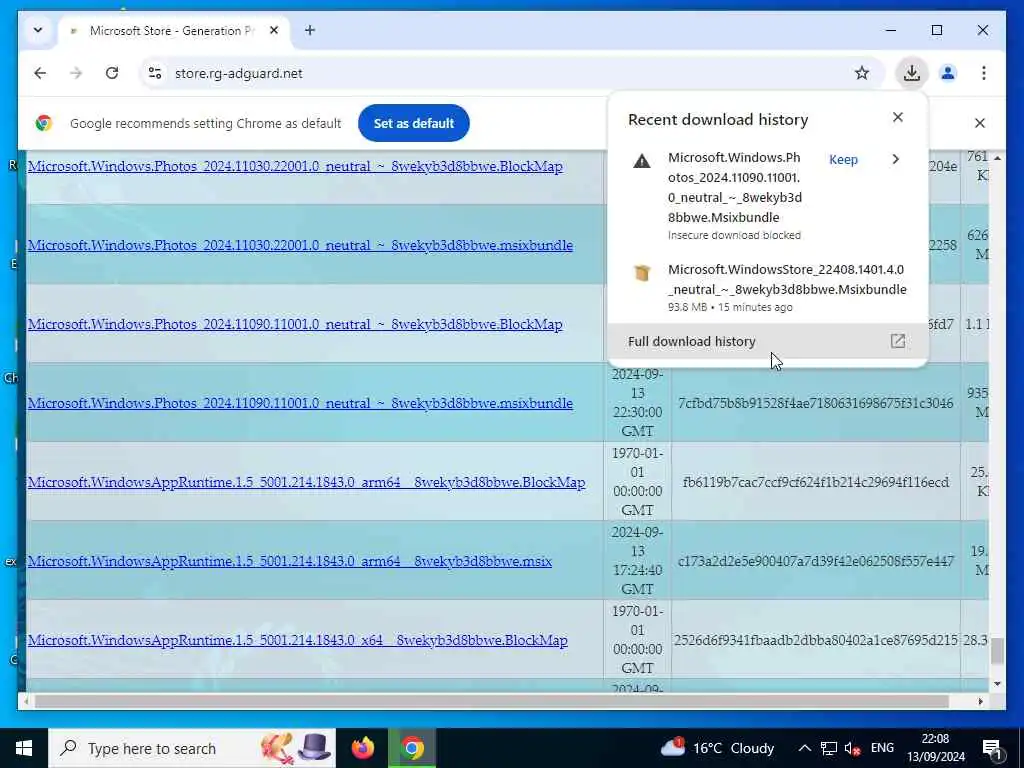Open Photos 2024.11090.11001.0 BlockMap link
The width and height of the screenshot is (1024, 768).
(x=295, y=325)
